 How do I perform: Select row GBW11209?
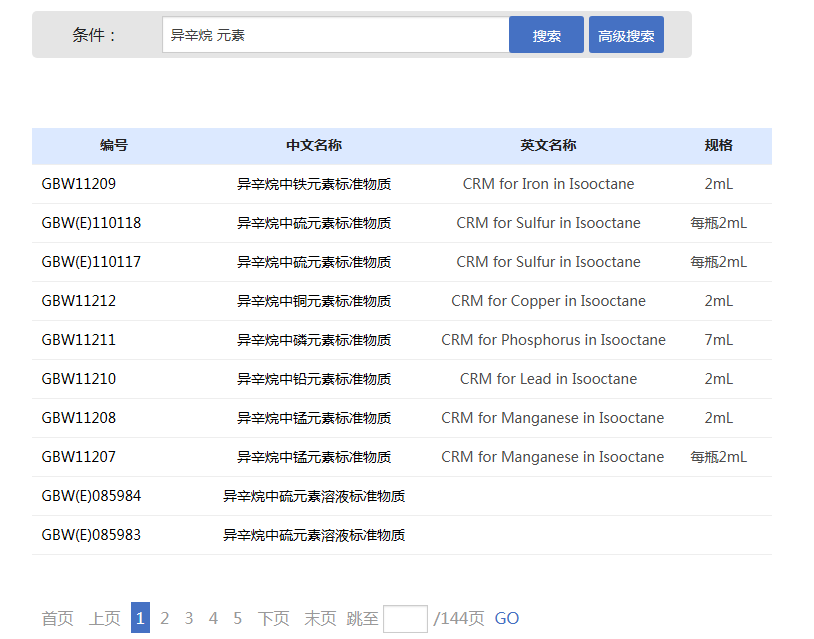[402, 184]
